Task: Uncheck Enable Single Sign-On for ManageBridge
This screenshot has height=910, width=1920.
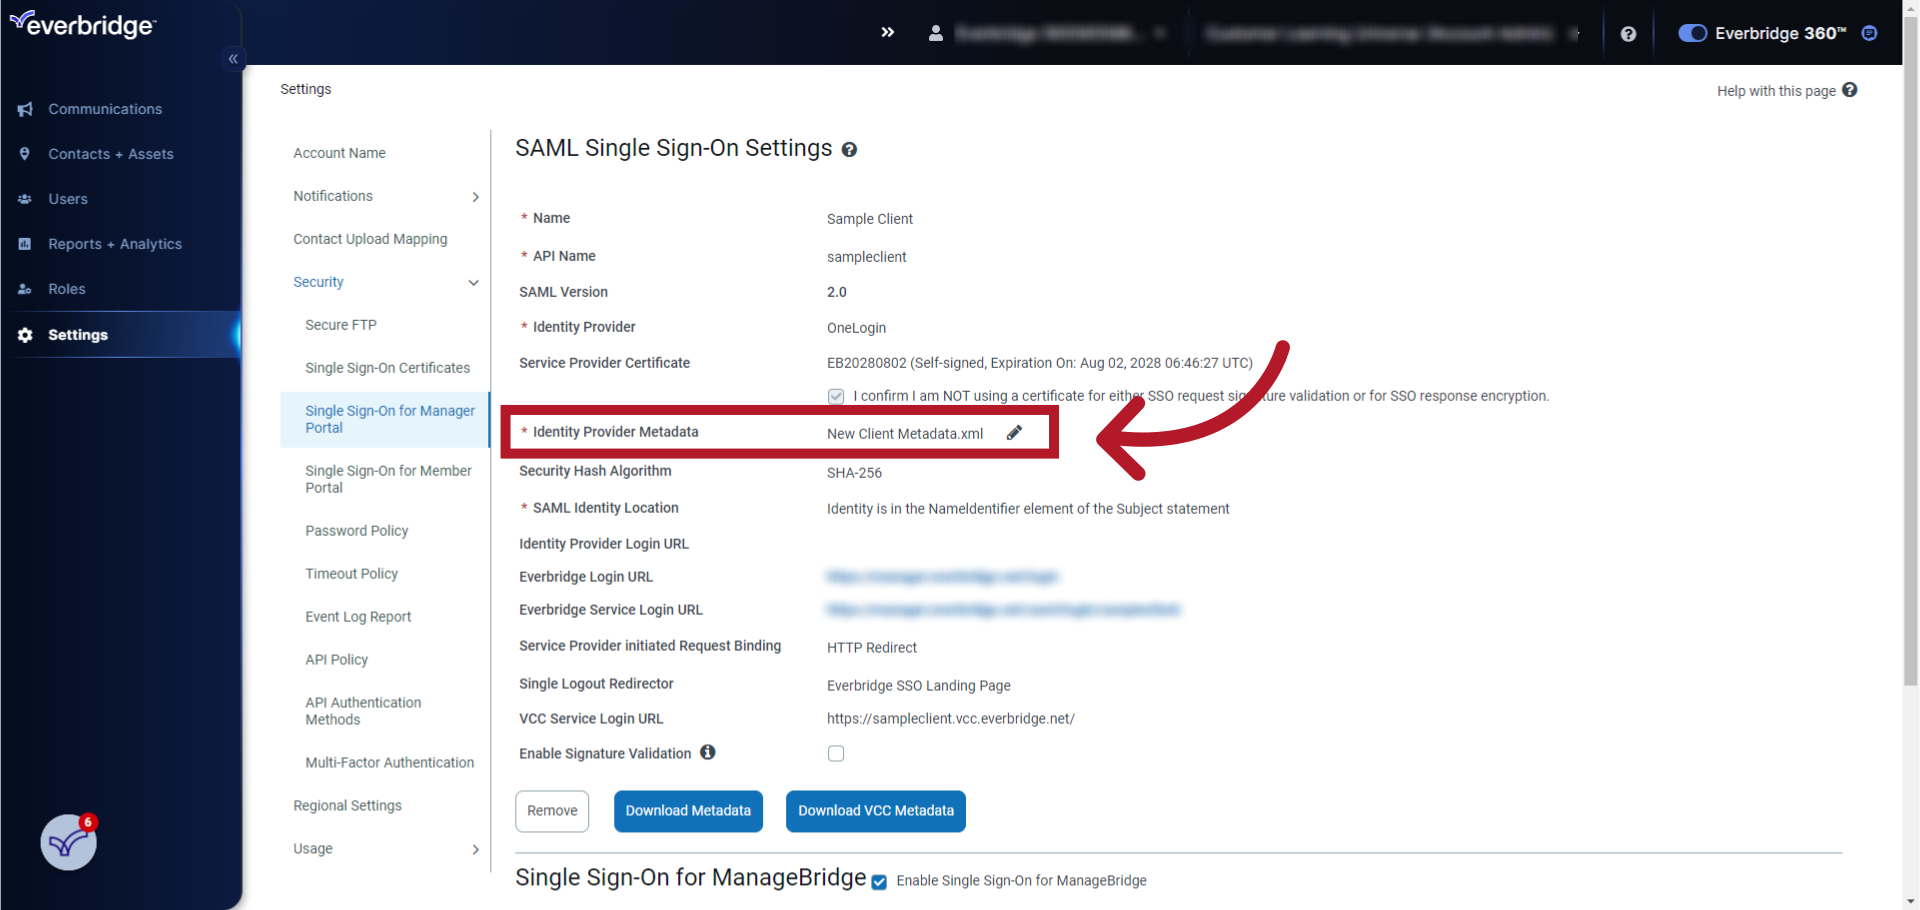Action: 878,882
